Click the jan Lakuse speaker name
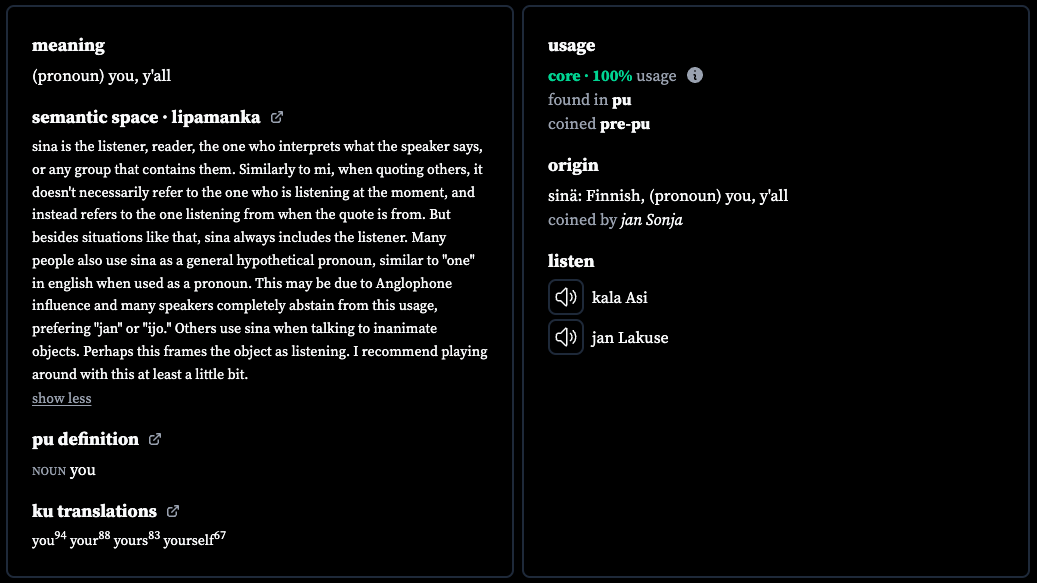This screenshot has width=1037, height=583. 630,338
